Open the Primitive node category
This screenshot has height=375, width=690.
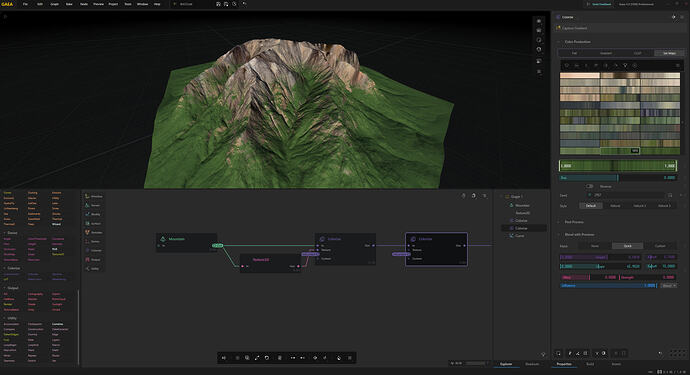[94, 196]
